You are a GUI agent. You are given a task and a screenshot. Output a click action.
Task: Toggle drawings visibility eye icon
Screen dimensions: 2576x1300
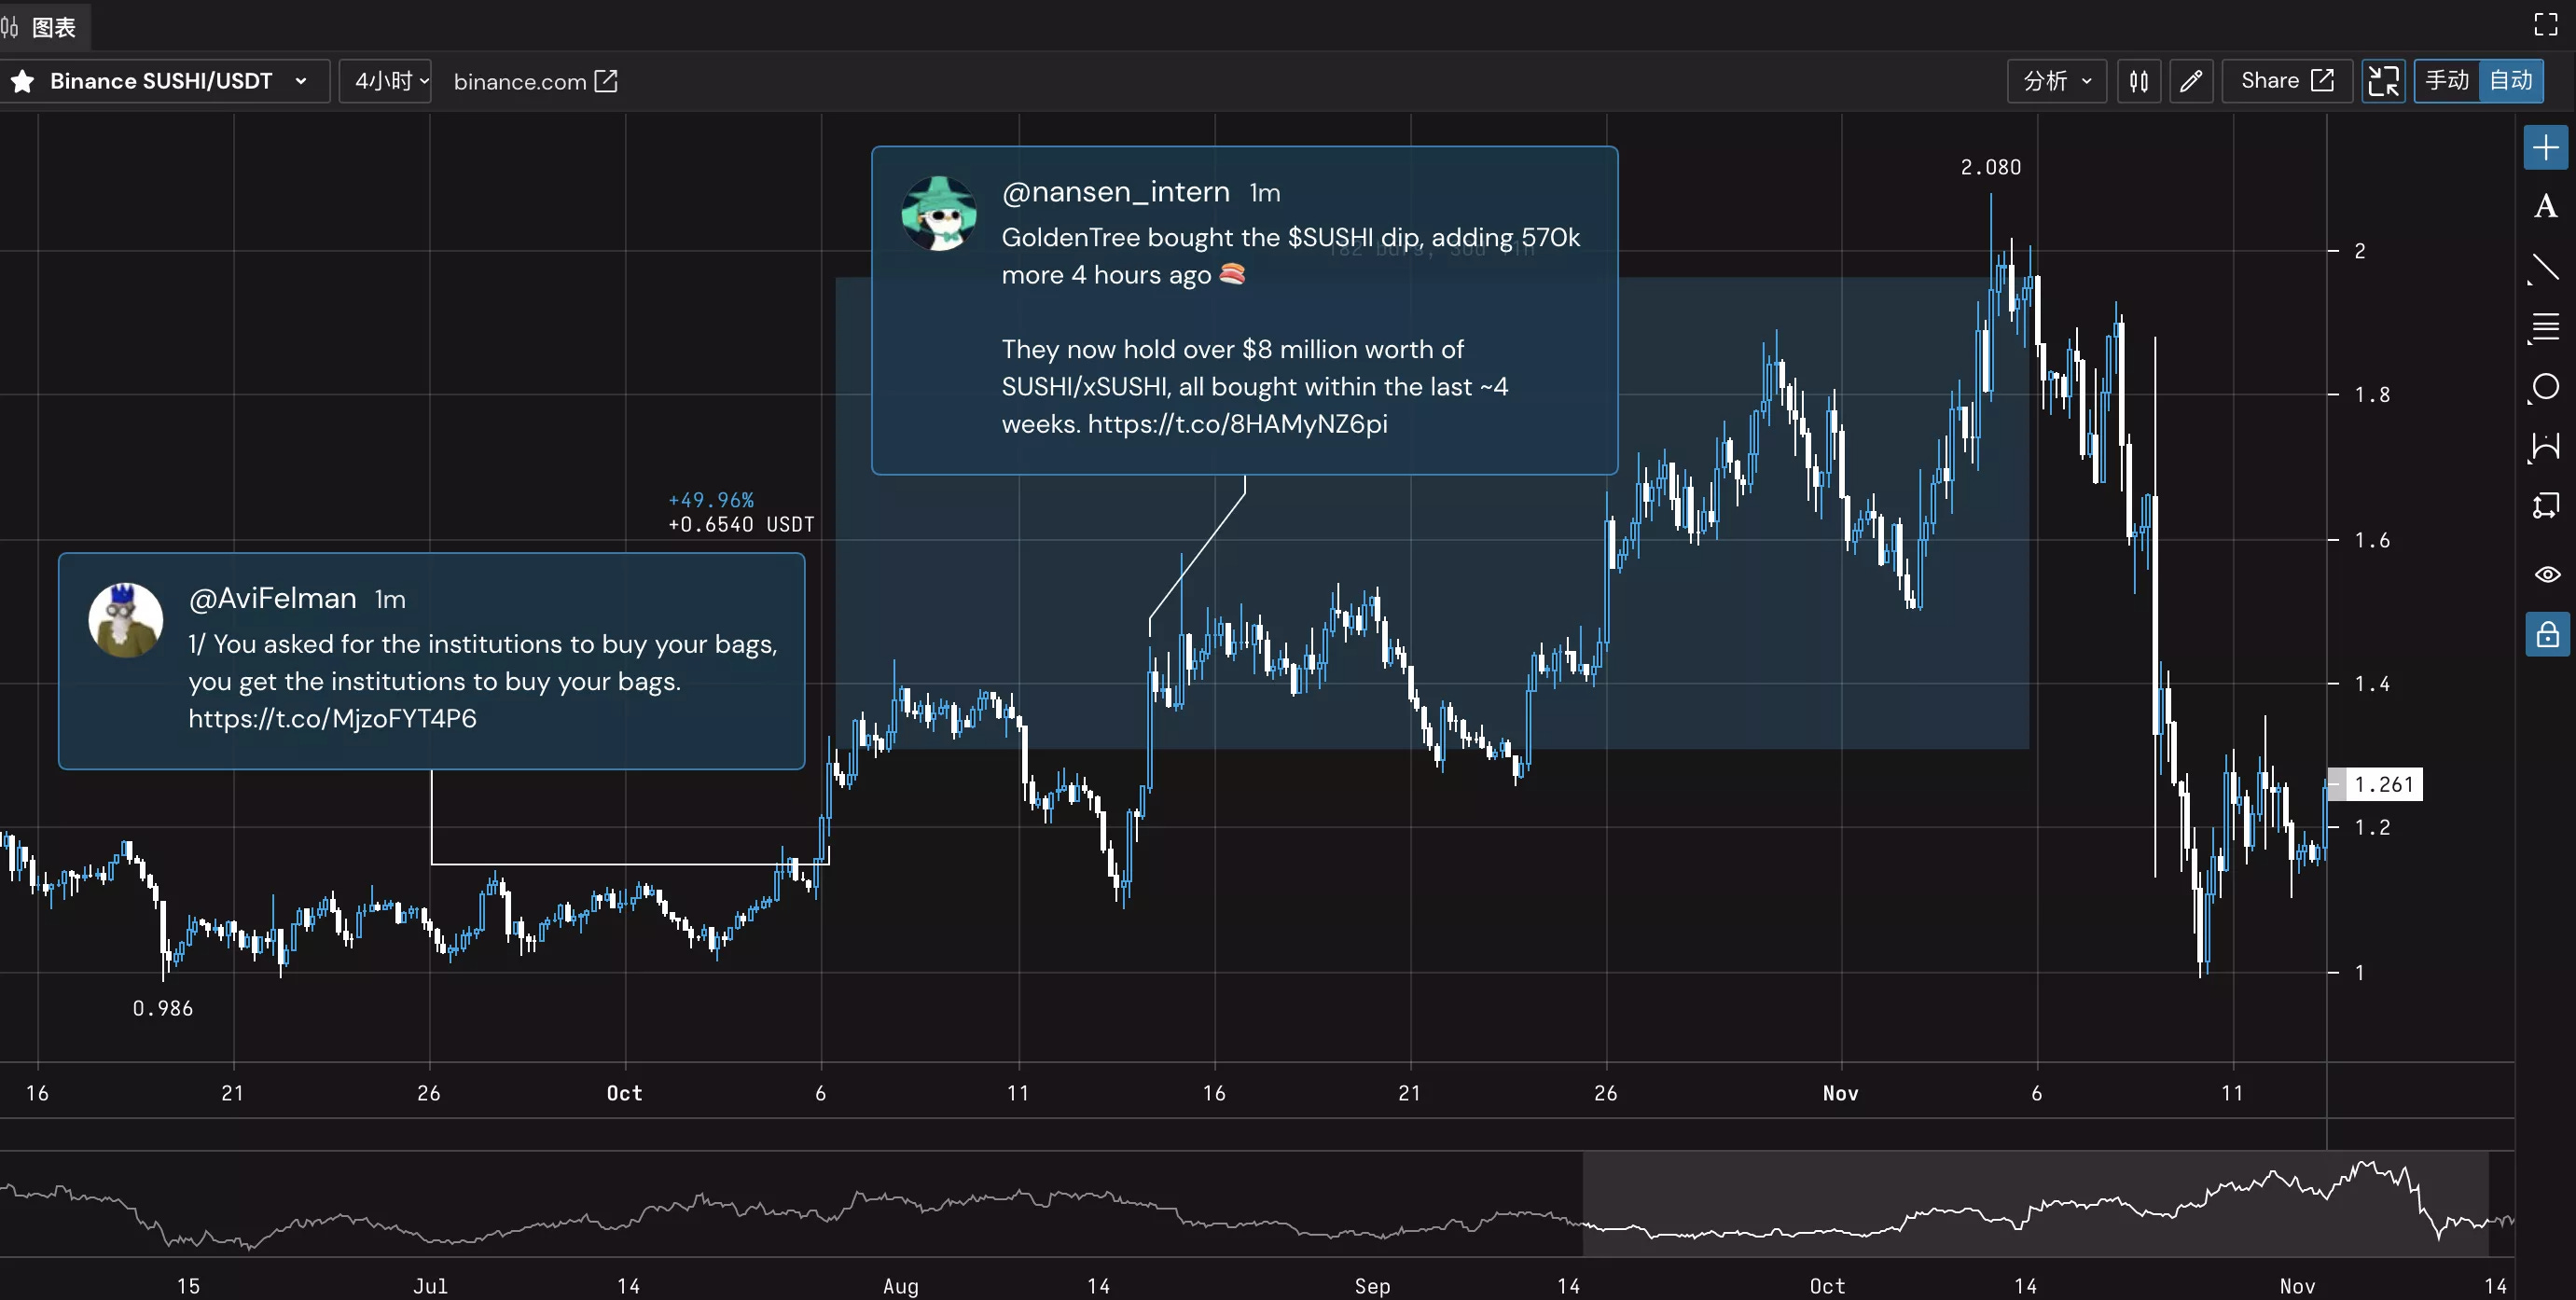pyautogui.click(x=2546, y=574)
